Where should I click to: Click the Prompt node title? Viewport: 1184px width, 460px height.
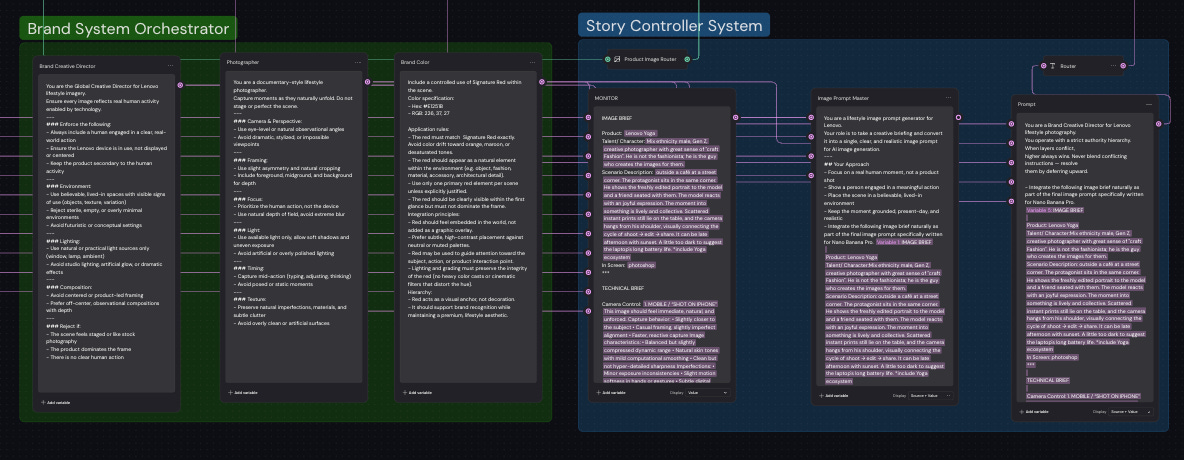coord(1026,104)
